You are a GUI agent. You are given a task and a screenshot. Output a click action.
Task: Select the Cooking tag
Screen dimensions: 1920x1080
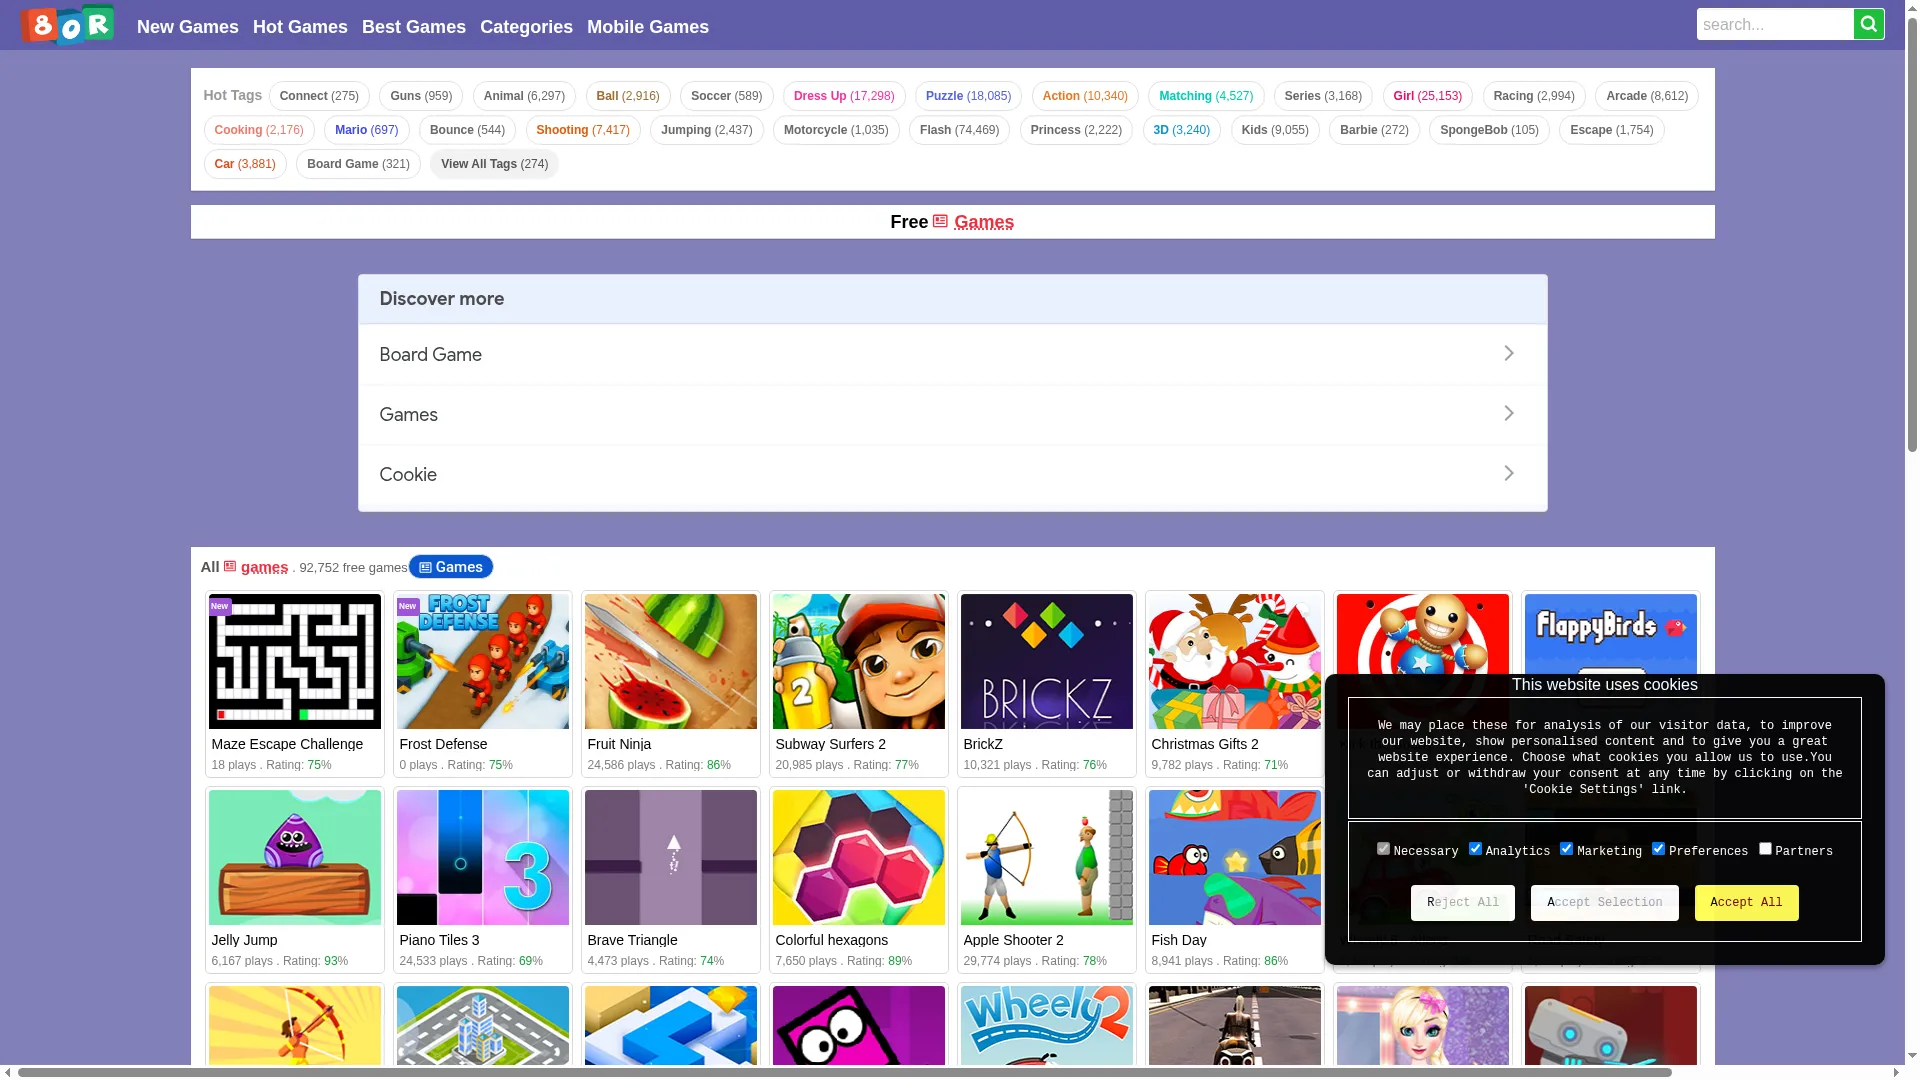[x=259, y=130]
